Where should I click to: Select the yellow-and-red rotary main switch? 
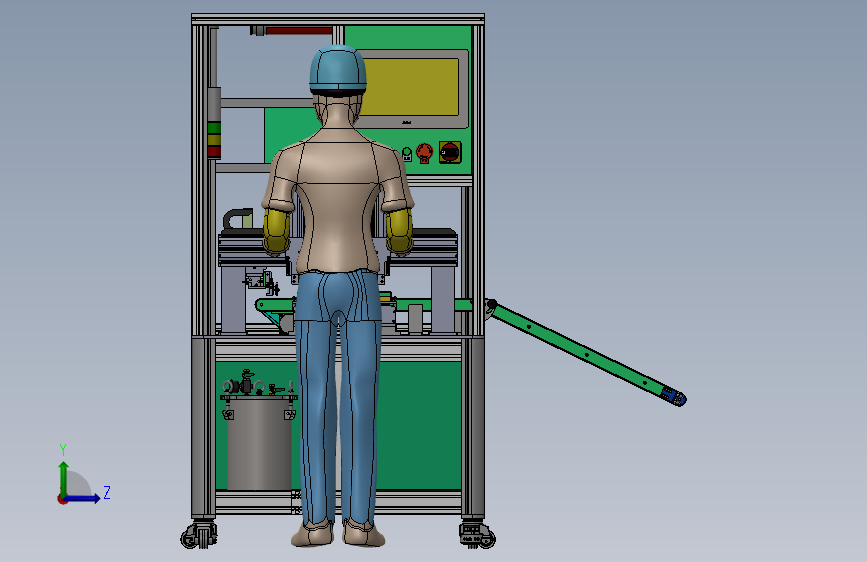click(450, 152)
